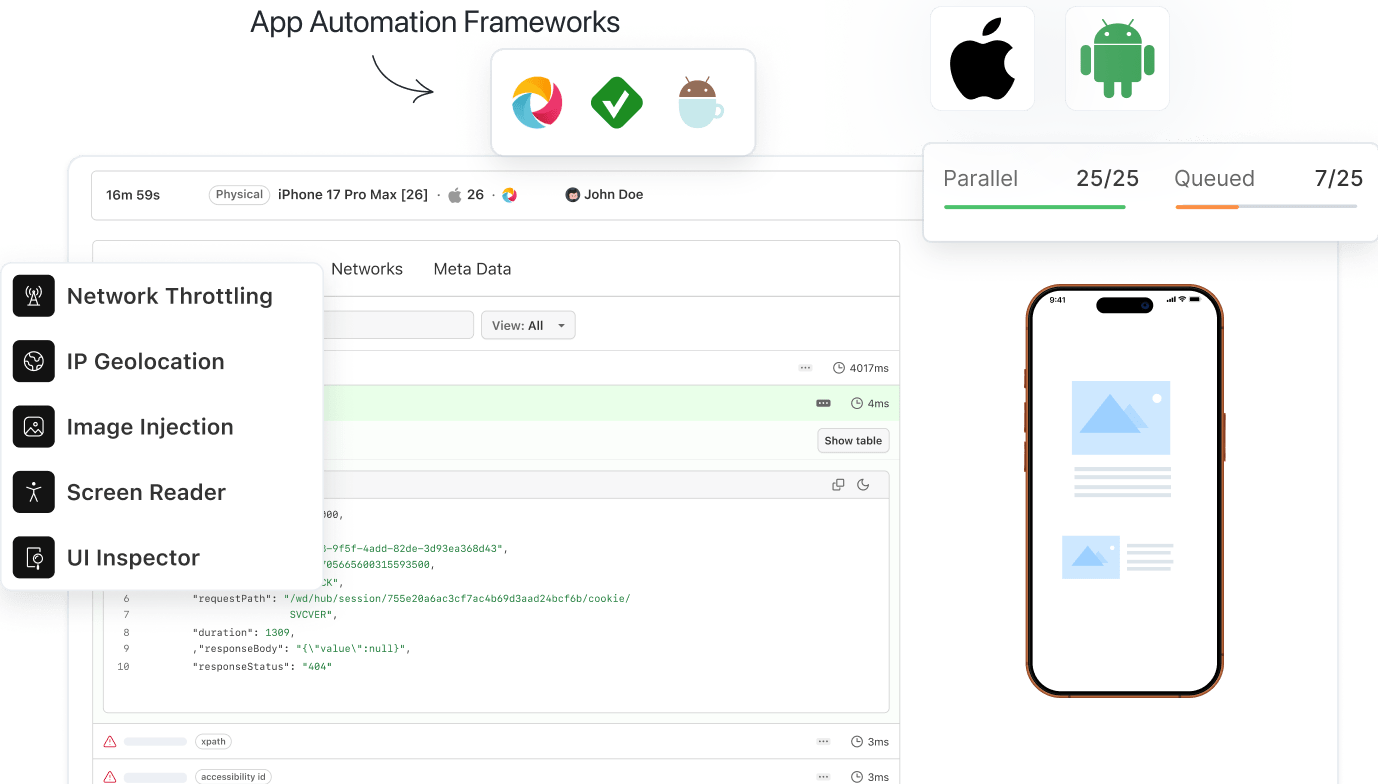1378x784 pixels.
Task: Switch to the Networks tab
Action: (367, 268)
